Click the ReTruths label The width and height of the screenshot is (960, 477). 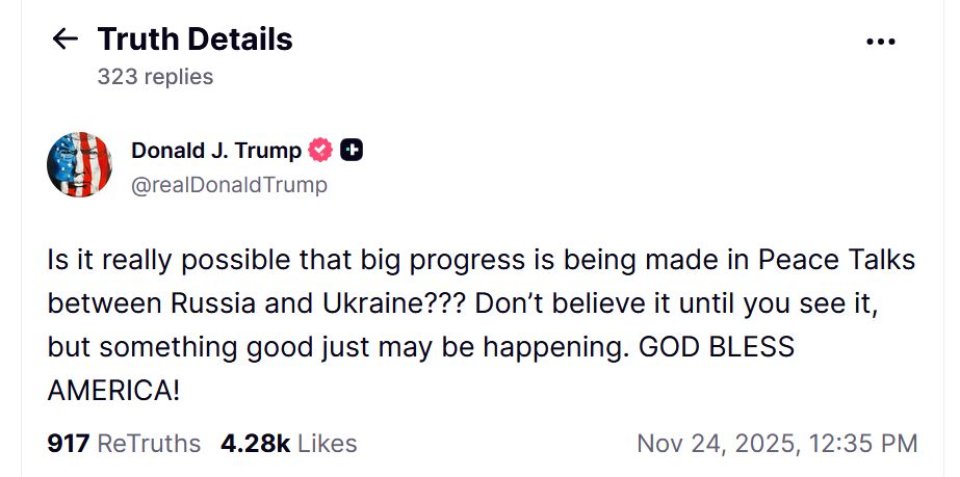[149, 443]
